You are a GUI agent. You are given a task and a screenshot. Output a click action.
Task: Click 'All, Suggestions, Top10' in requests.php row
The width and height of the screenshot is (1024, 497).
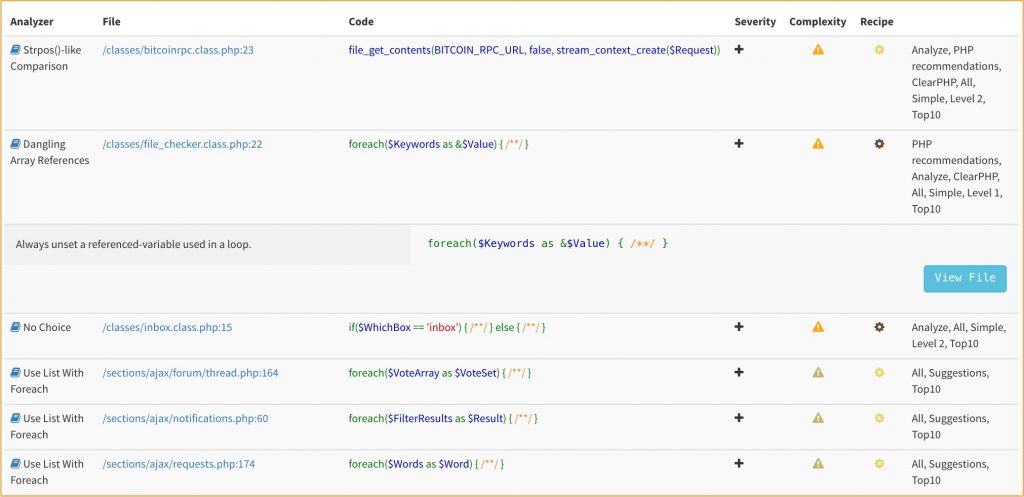(950, 472)
